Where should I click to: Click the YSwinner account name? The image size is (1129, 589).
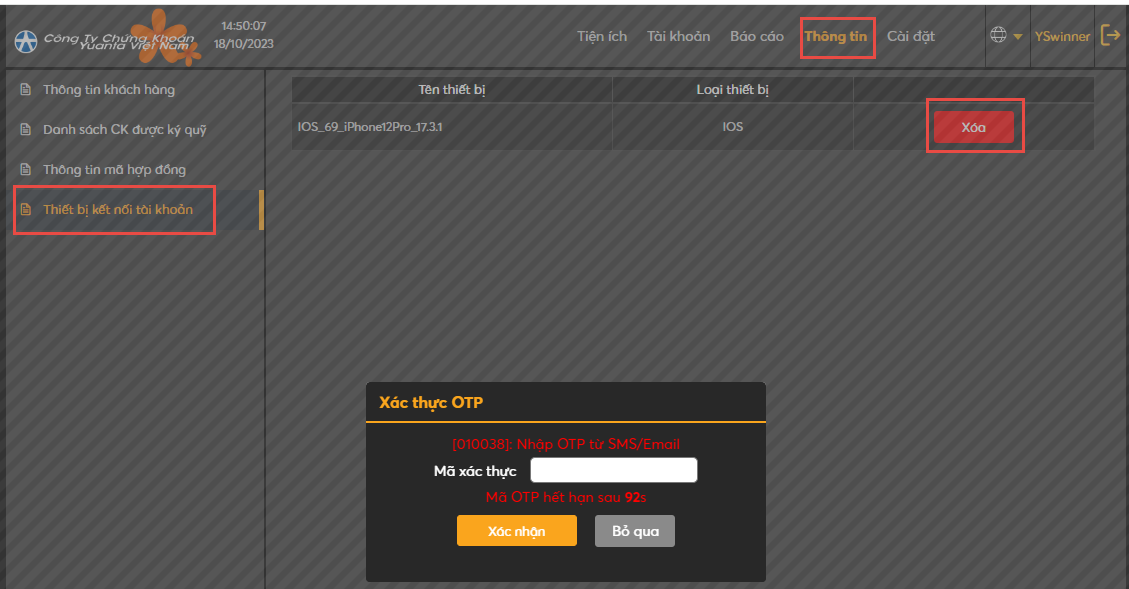pyautogui.click(x=1062, y=36)
